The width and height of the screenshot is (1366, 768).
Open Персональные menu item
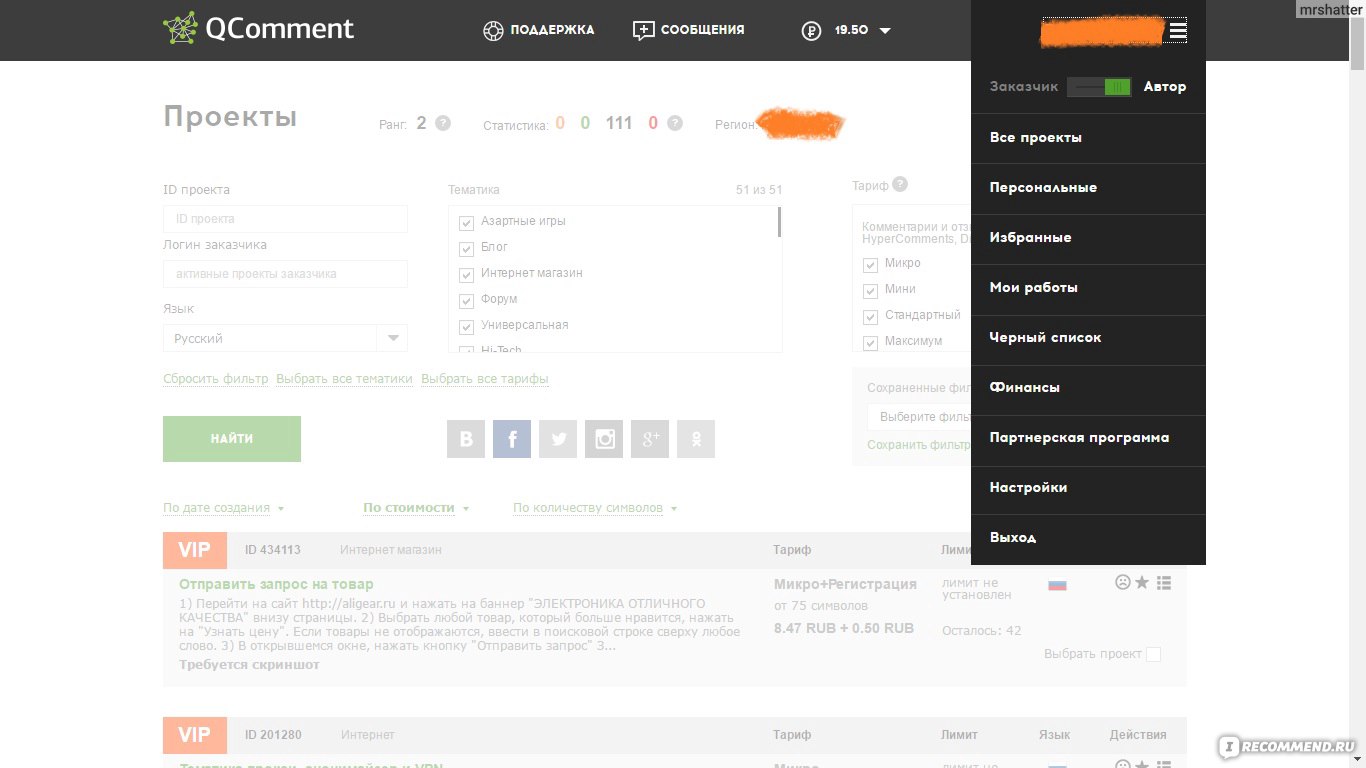pyautogui.click(x=1088, y=188)
